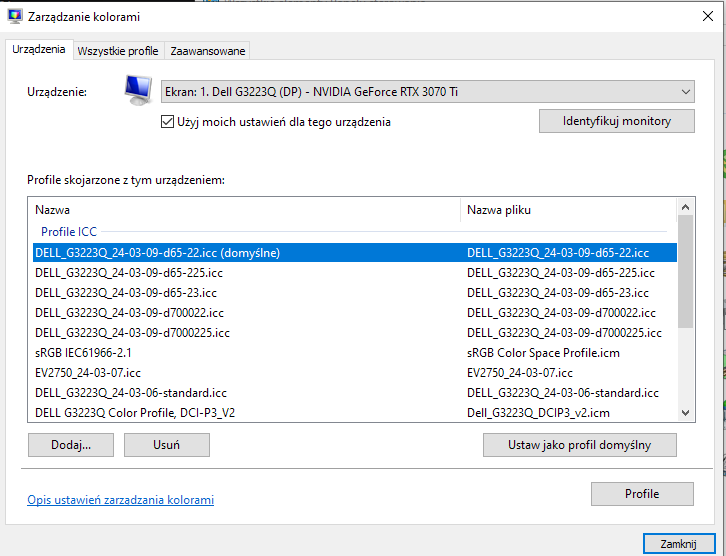Click the monitor device icon
The height and width of the screenshot is (556, 726).
coord(137,91)
